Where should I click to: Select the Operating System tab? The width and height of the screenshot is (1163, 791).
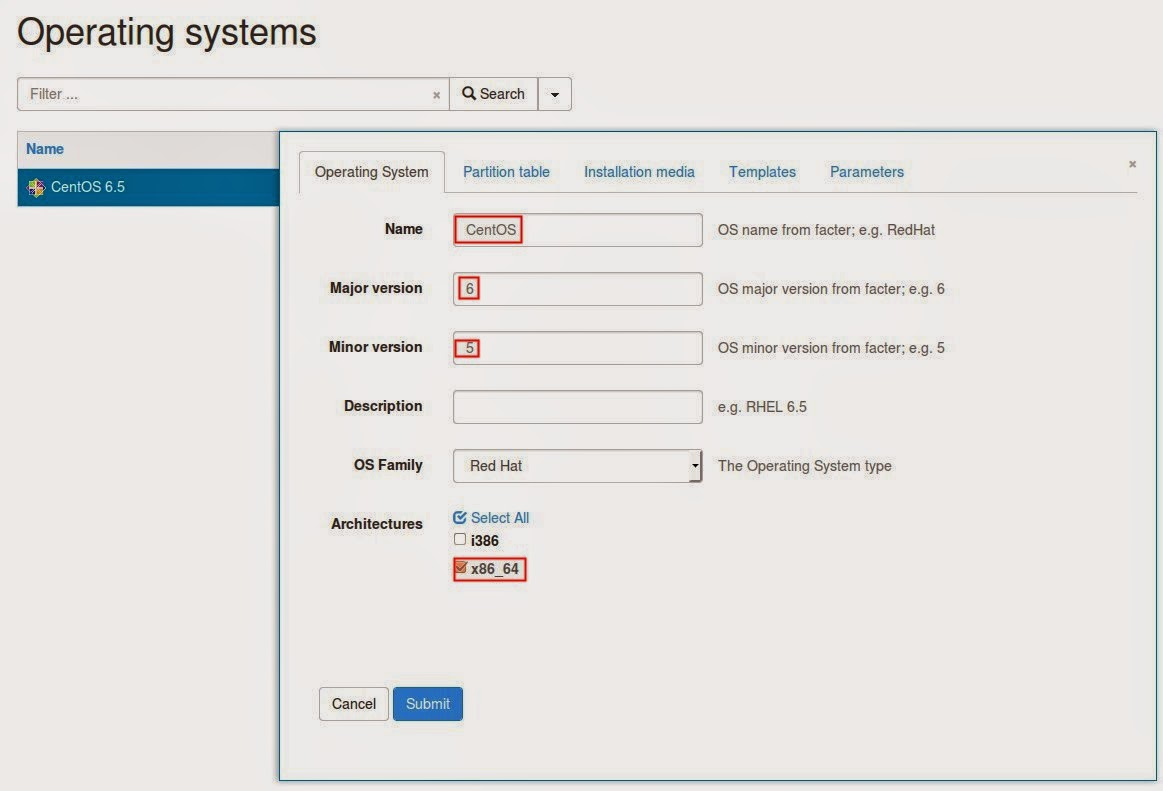click(371, 172)
